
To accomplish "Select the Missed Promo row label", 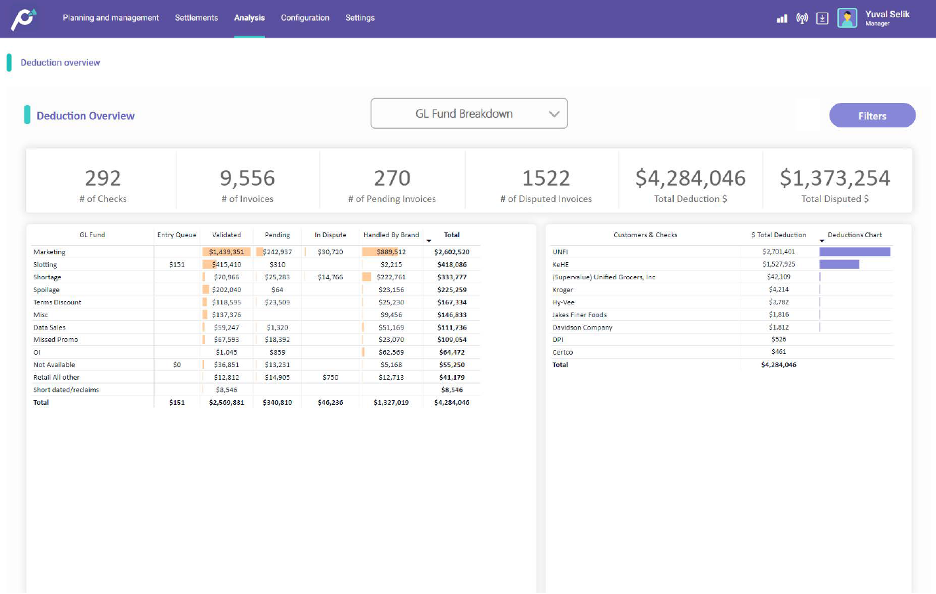I will [x=56, y=340].
